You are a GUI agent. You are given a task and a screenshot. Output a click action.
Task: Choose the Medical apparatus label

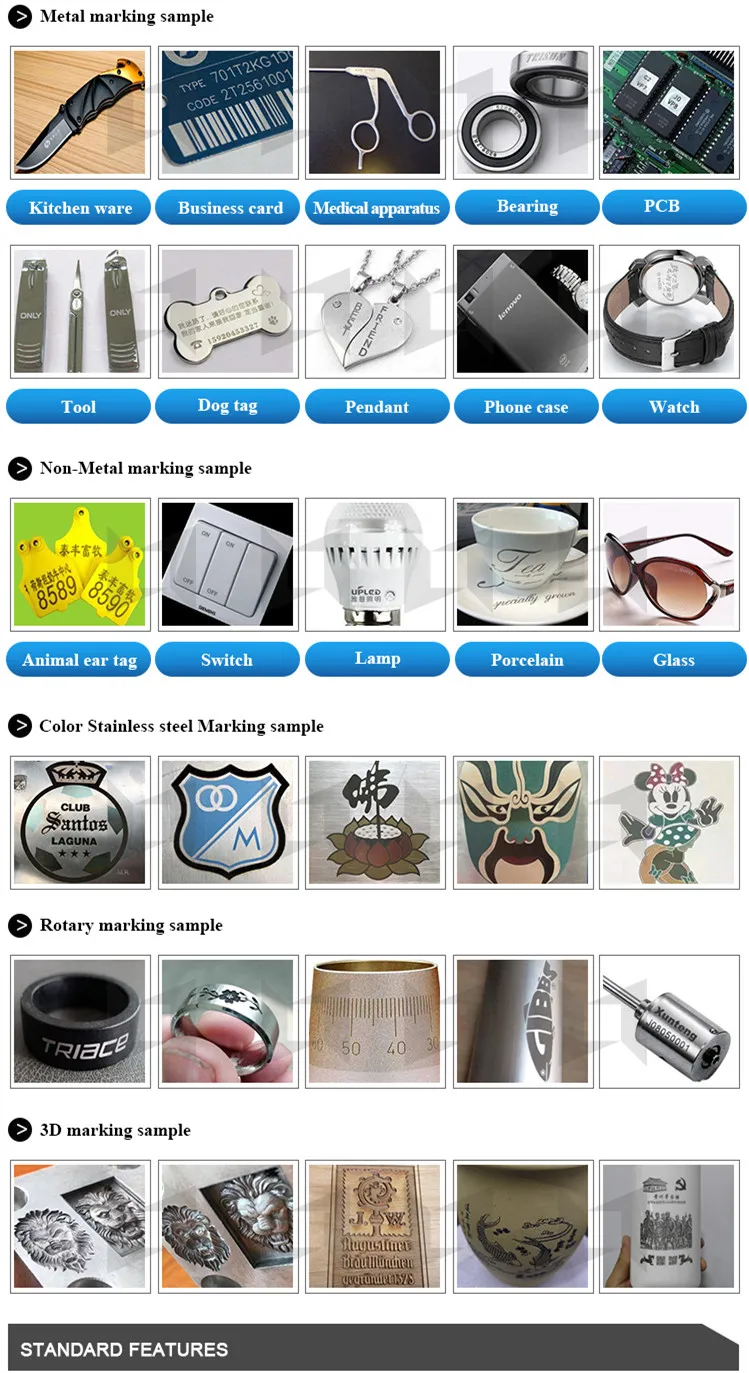coord(376,208)
